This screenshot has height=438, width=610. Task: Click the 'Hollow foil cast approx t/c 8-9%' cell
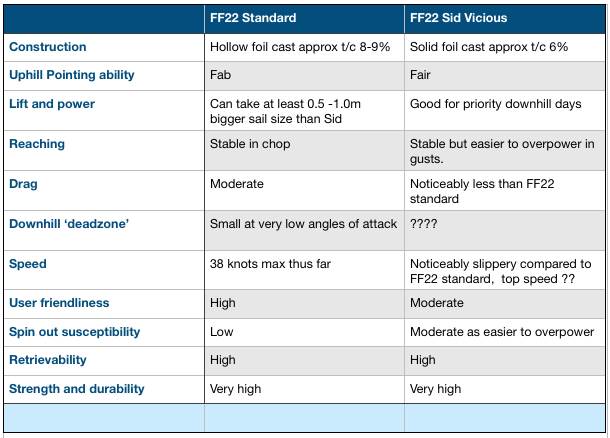click(302, 47)
